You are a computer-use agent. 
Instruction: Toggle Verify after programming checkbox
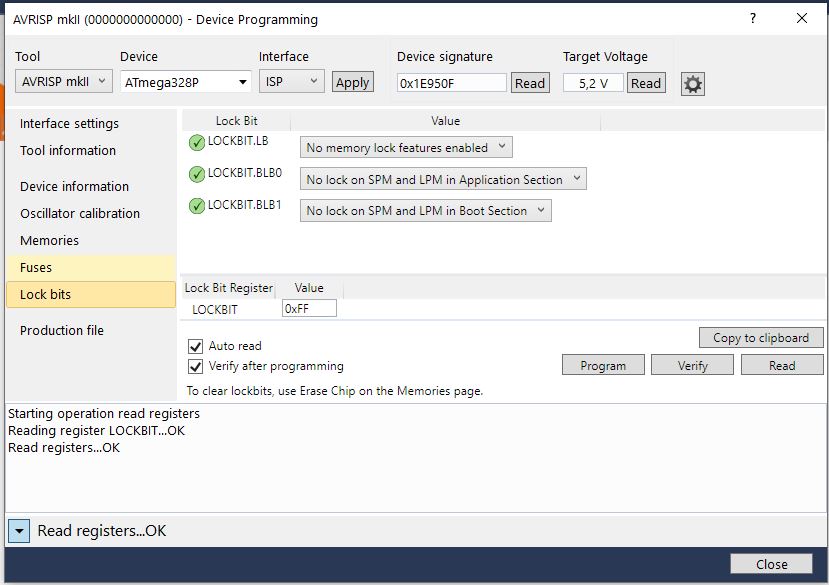point(196,367)
